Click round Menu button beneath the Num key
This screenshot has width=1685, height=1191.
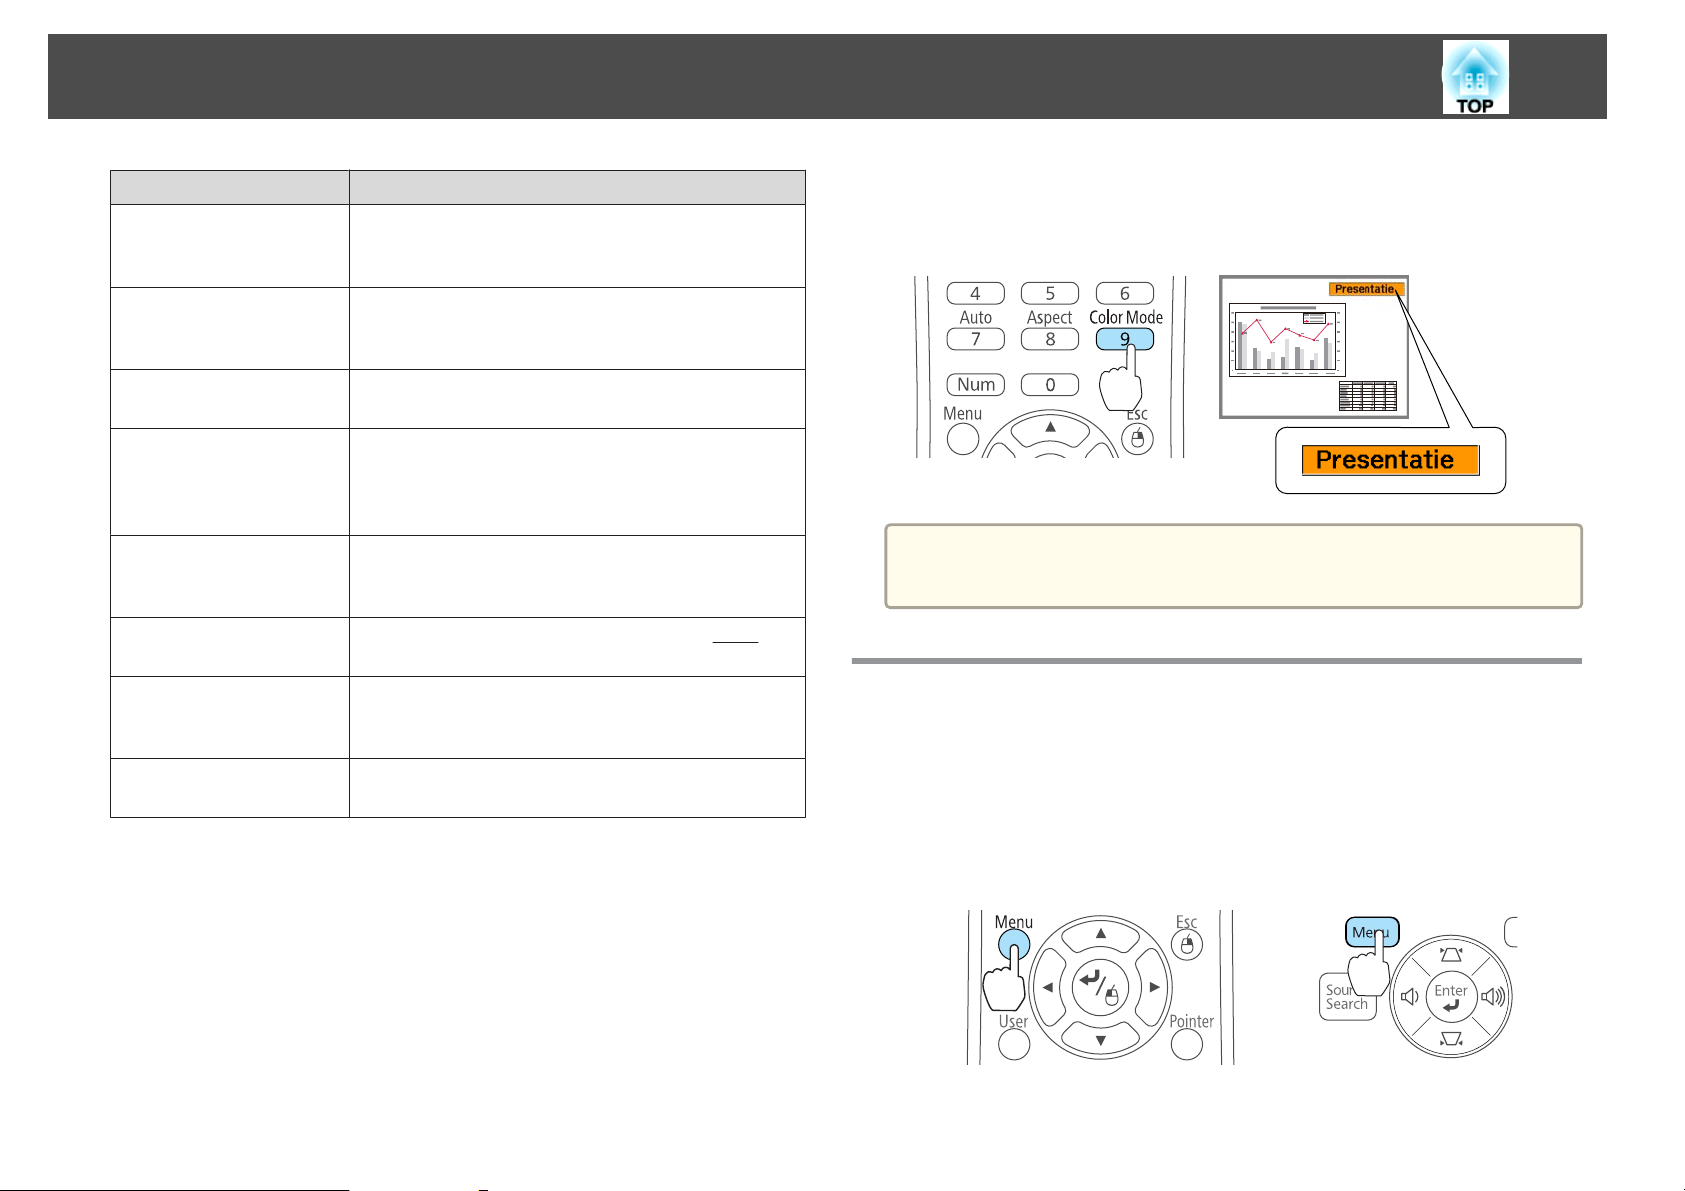point(963,439)
